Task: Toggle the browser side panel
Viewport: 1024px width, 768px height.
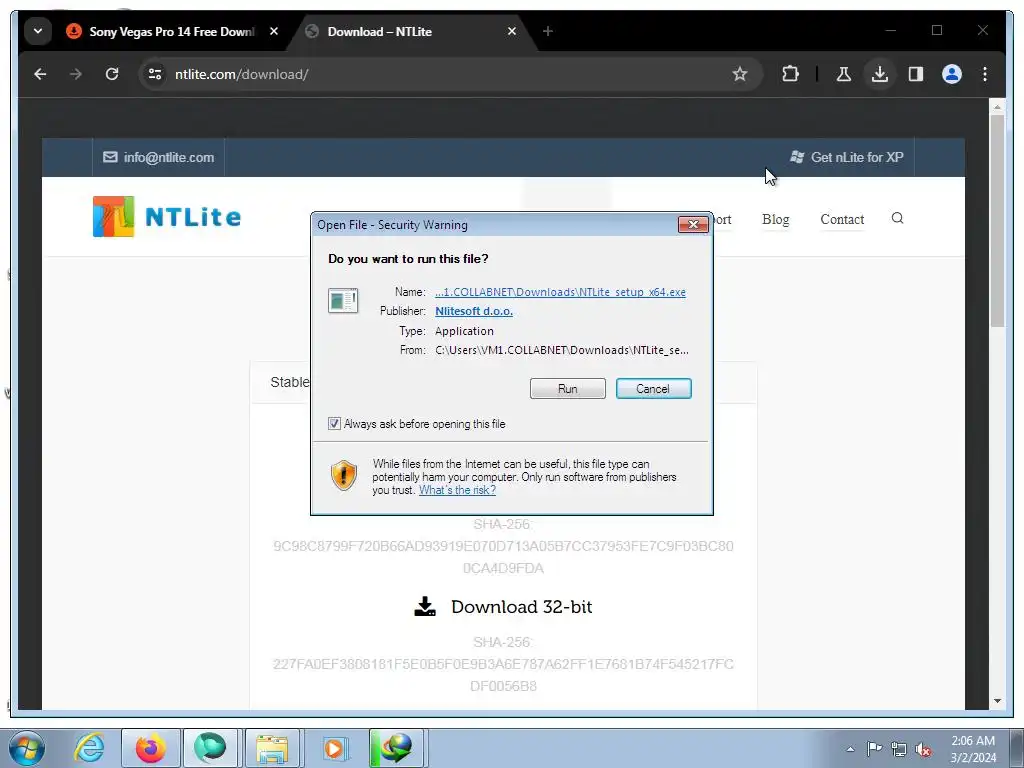Action: 916,74
